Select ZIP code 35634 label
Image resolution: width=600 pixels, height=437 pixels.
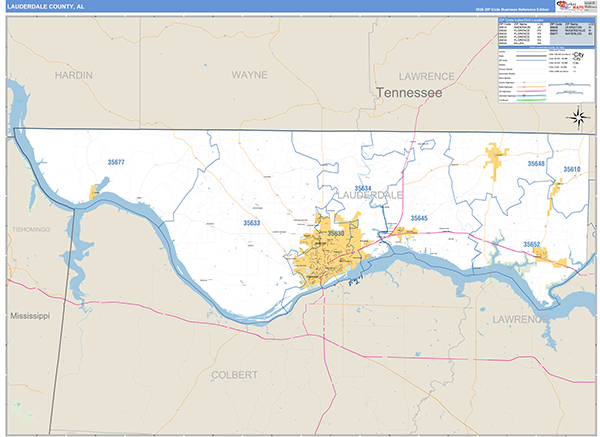click(362, 188)
